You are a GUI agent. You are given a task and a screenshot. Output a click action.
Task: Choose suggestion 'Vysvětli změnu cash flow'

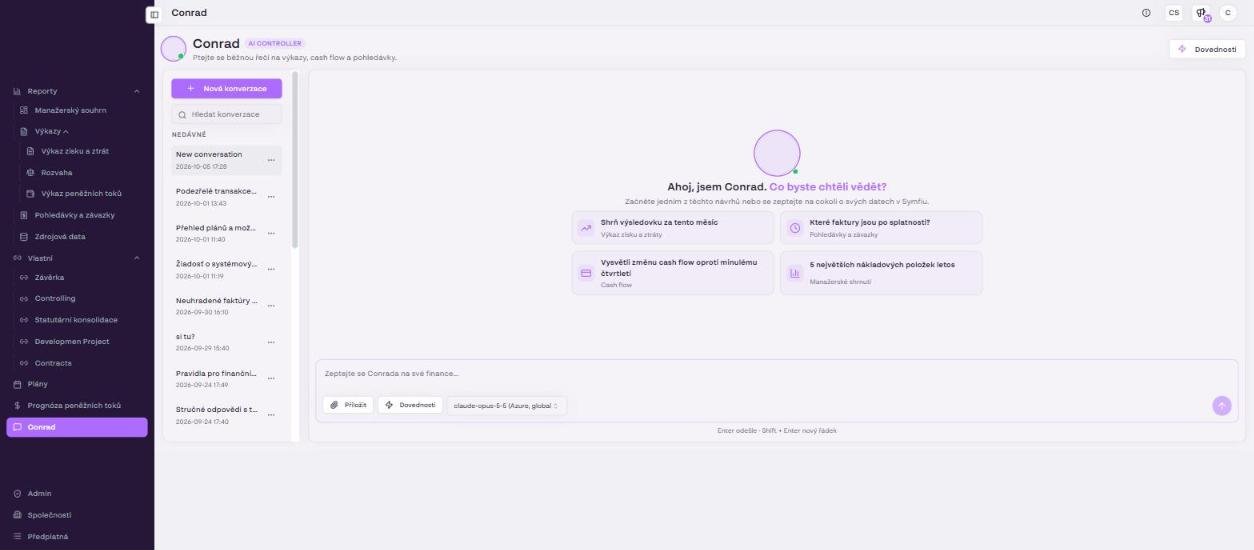tap(673, 273)
